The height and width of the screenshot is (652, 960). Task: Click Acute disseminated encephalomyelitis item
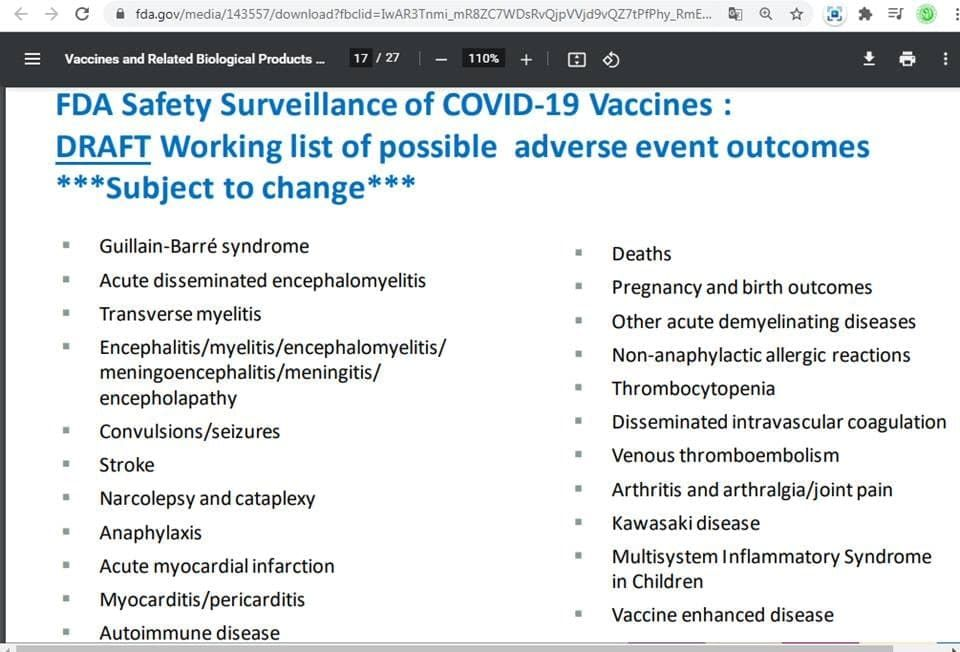[x=262, y=280]
